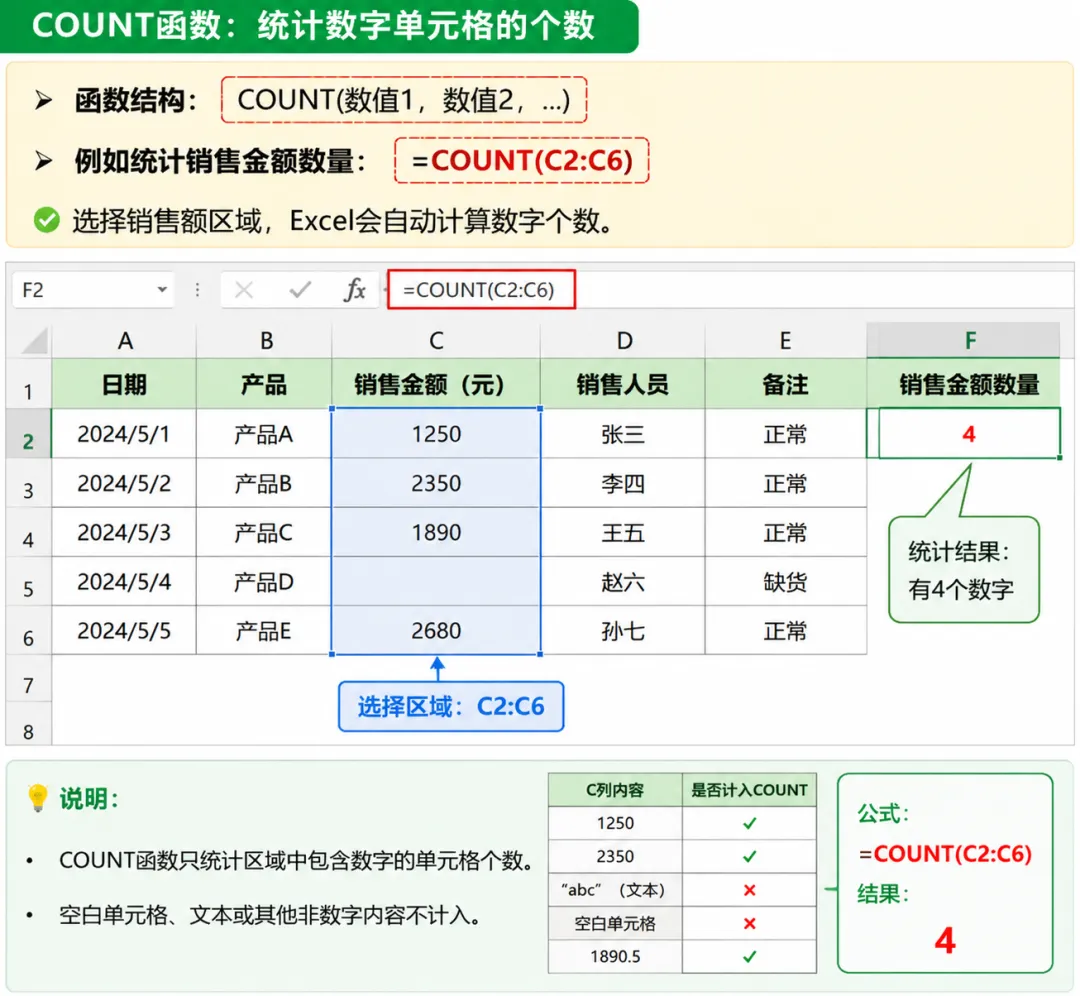The width and height of the screenshot is (1080, 996).
Task: Click cell 产品B
Action: click(x=264, y=484)
